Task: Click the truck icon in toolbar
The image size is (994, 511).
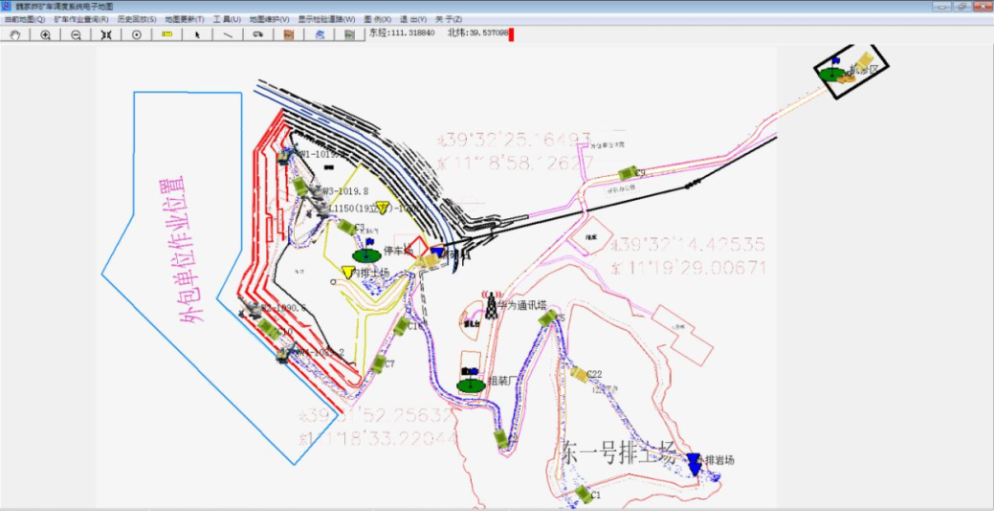Action: (x=258, y=34)
